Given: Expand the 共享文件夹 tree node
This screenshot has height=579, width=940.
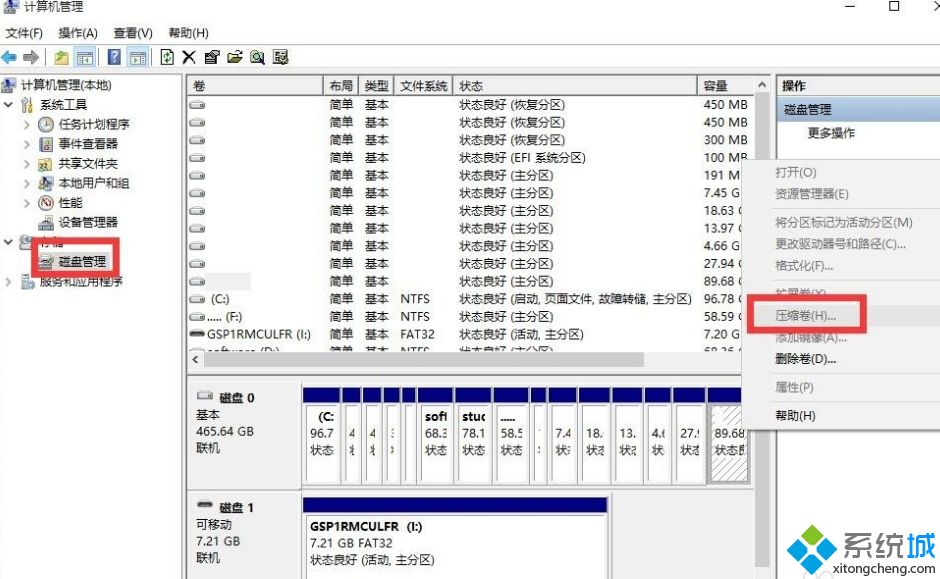Looking at the screenshot, I should 26,164.
